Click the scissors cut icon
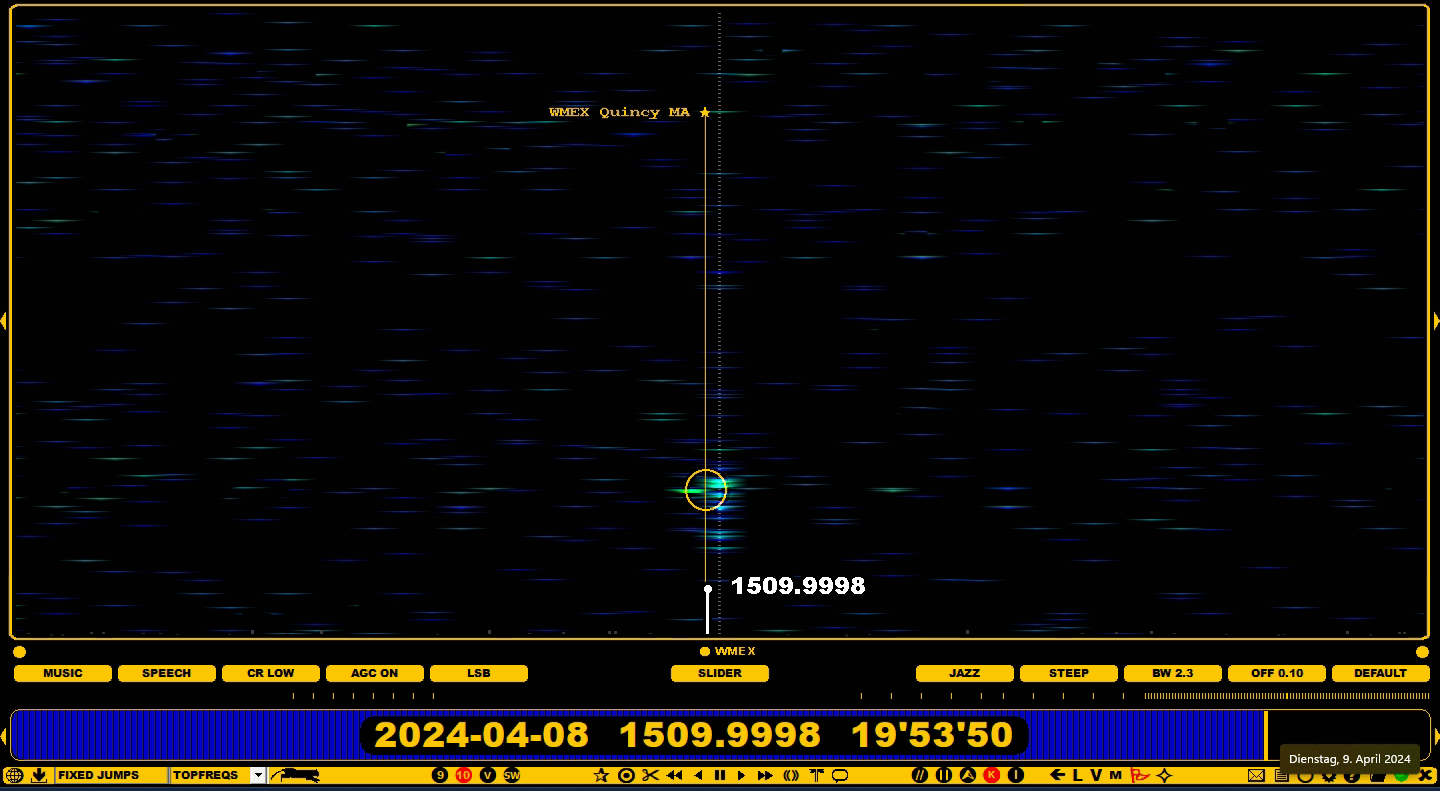Screen dimensions: 1440x791 (650, 775)
